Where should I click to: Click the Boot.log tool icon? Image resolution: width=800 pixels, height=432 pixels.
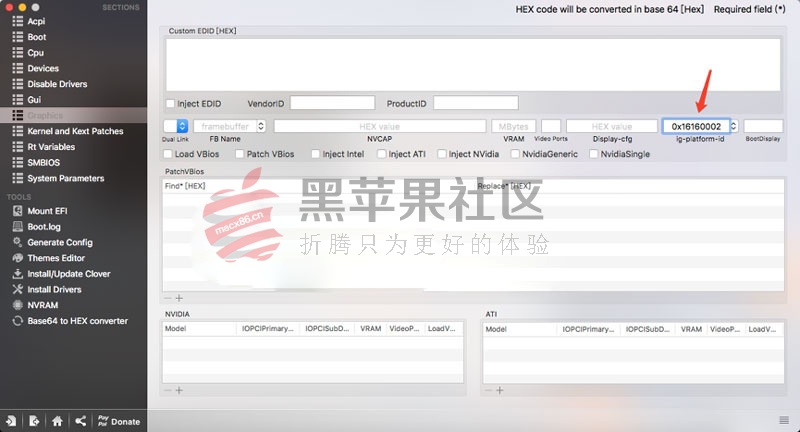[18, 226]
